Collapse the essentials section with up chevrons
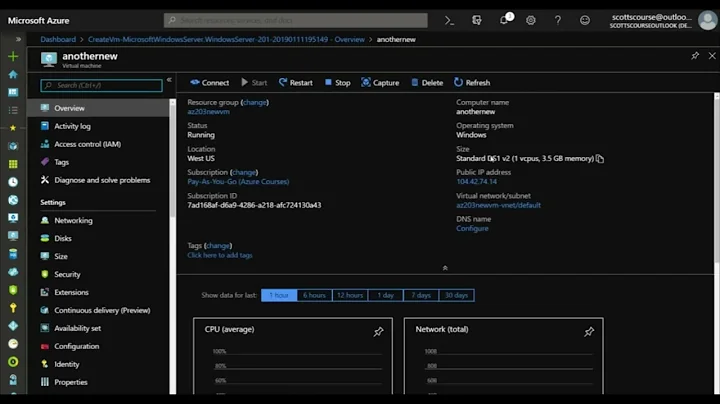 (x=445, y=268)
